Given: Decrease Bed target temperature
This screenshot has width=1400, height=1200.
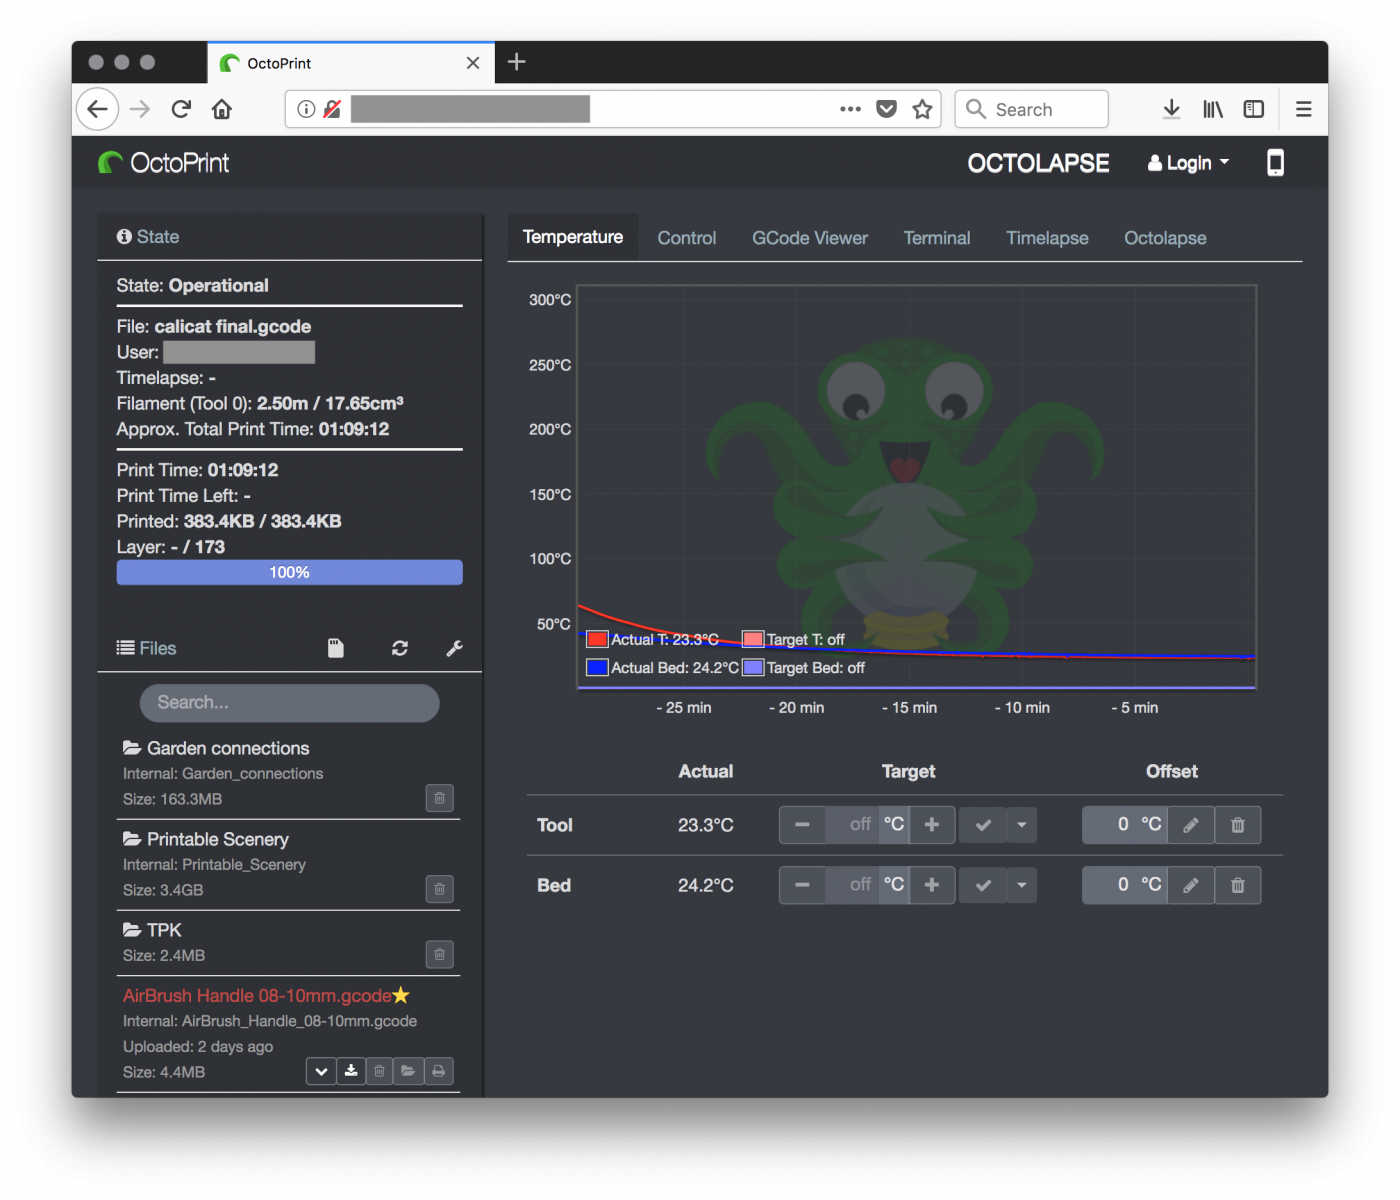Looking at the screenshot, I should point(802,885).
